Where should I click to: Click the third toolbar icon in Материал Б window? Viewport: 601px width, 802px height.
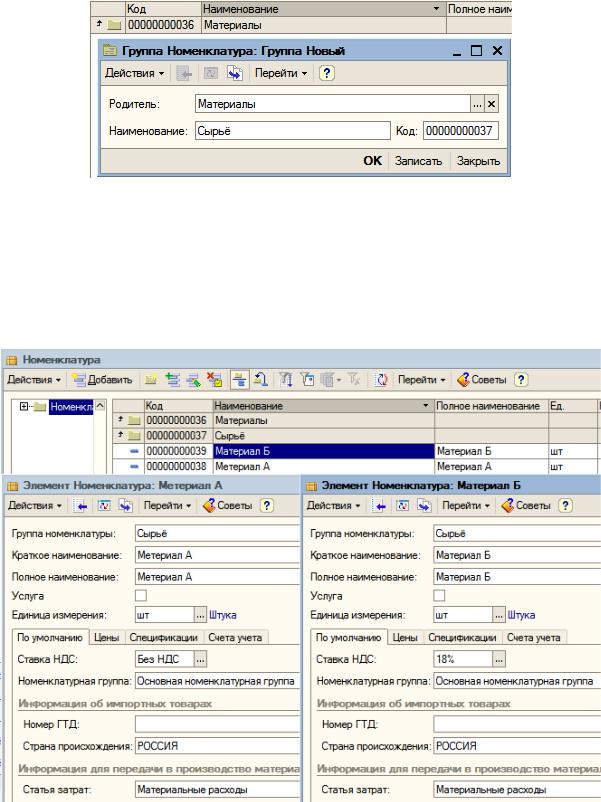(x=424, y=505)
